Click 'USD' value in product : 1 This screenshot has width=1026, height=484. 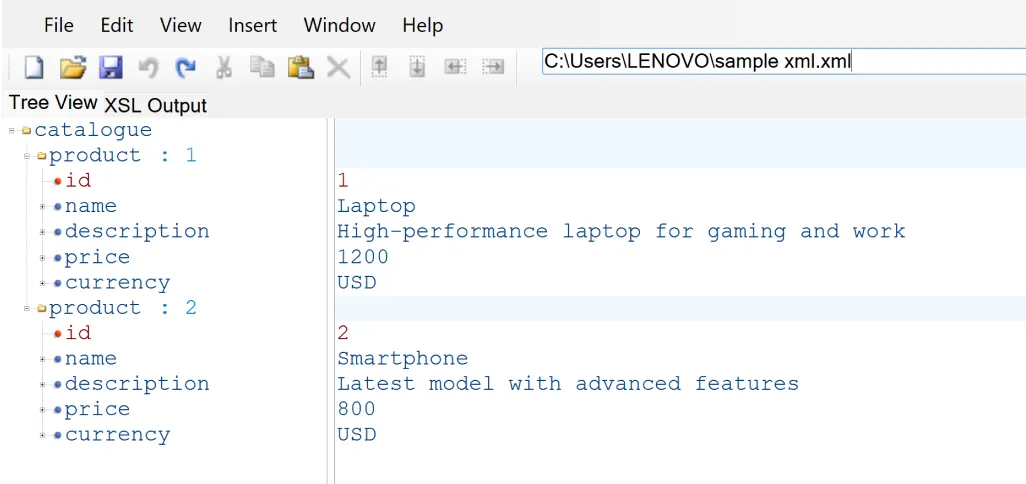(x=357, y=283)
